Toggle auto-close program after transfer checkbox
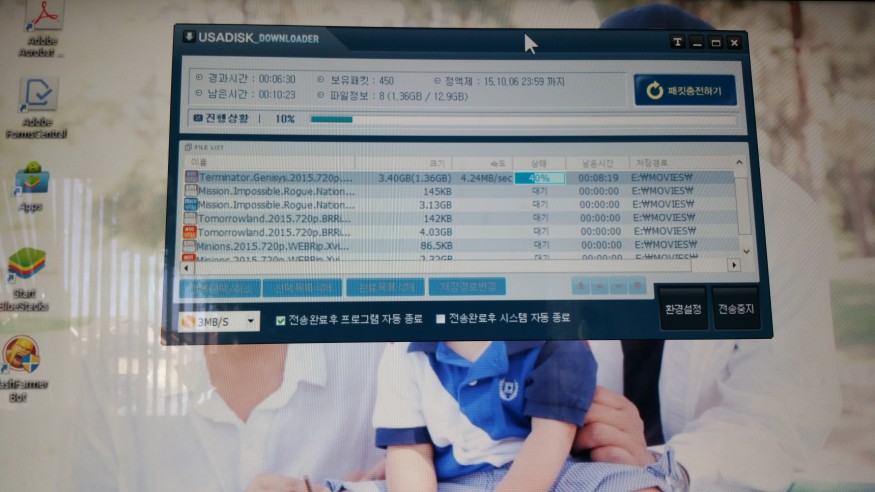This screenshot has height=492, width=875. point(280,319)
